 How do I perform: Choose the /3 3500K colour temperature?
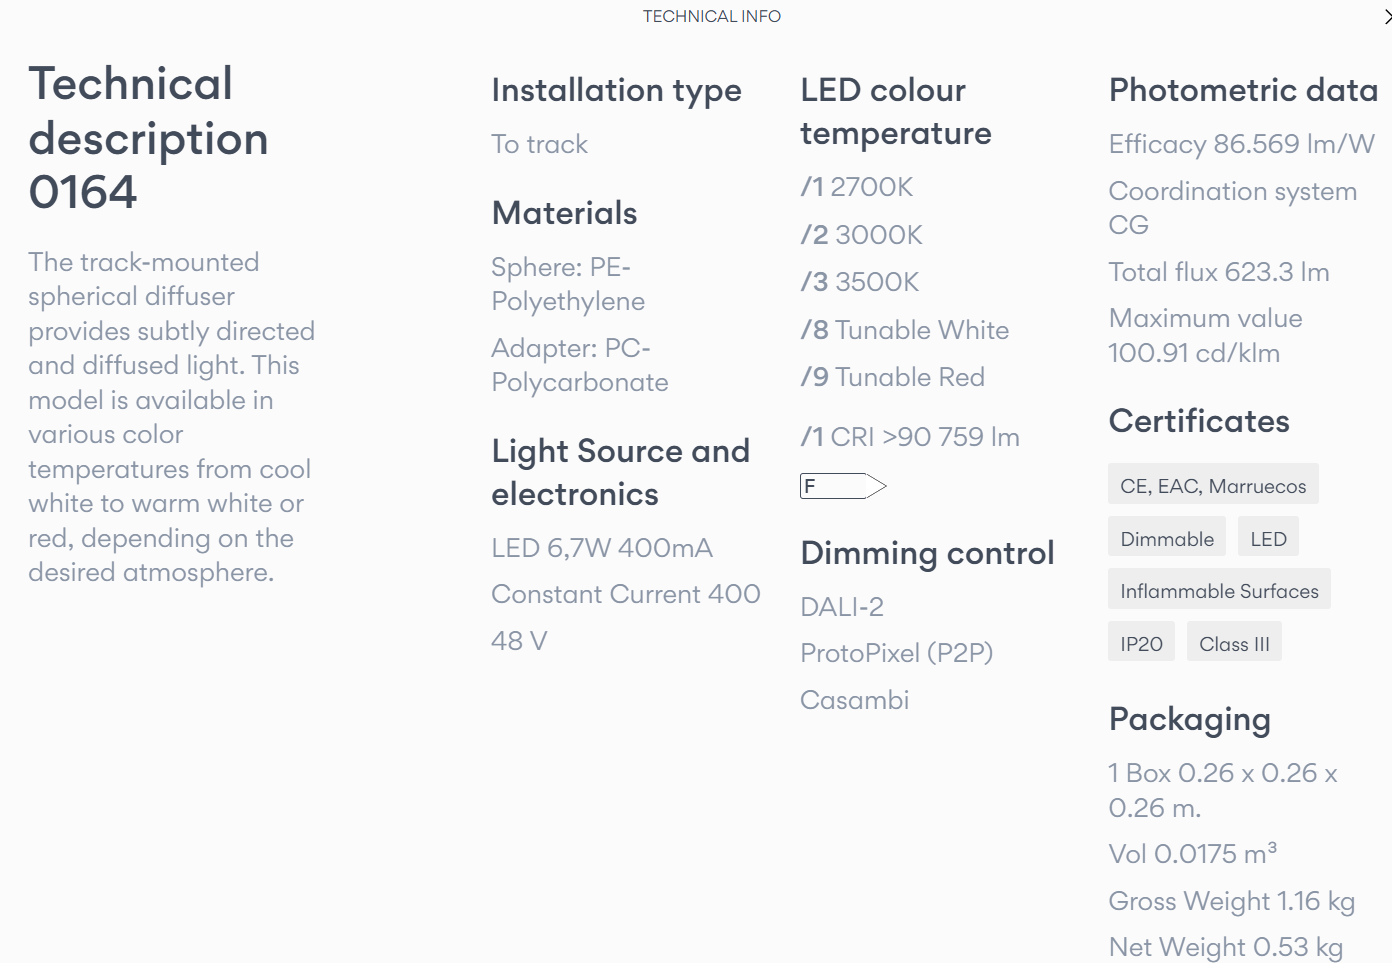coord(859,282)
